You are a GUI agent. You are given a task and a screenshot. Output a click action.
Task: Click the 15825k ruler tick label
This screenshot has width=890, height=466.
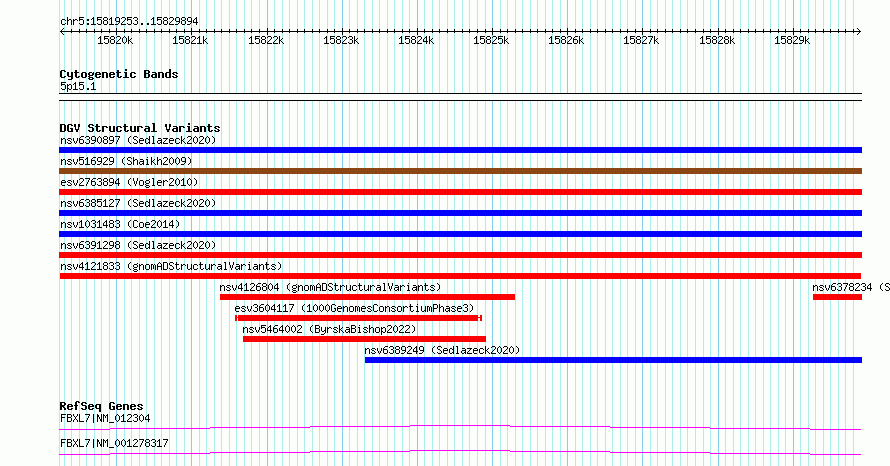(x=491, y=40)
